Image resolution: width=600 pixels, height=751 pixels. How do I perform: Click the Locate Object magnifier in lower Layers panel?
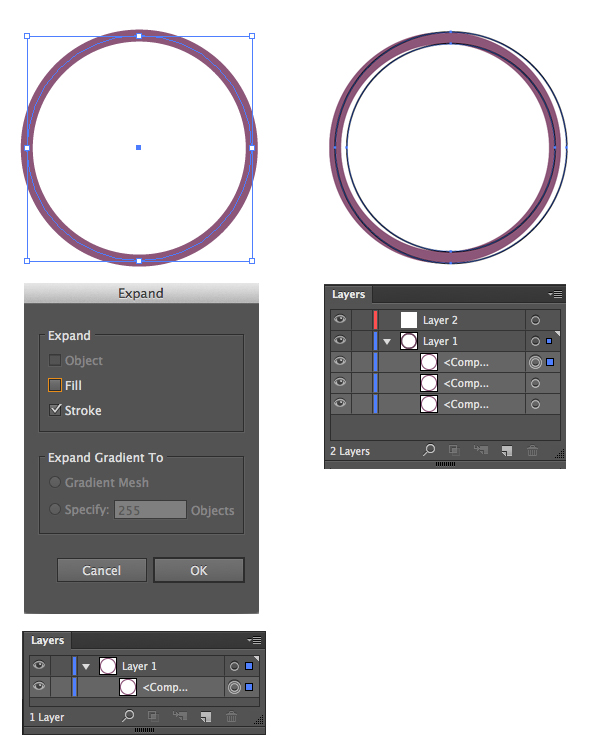(128, 716)
